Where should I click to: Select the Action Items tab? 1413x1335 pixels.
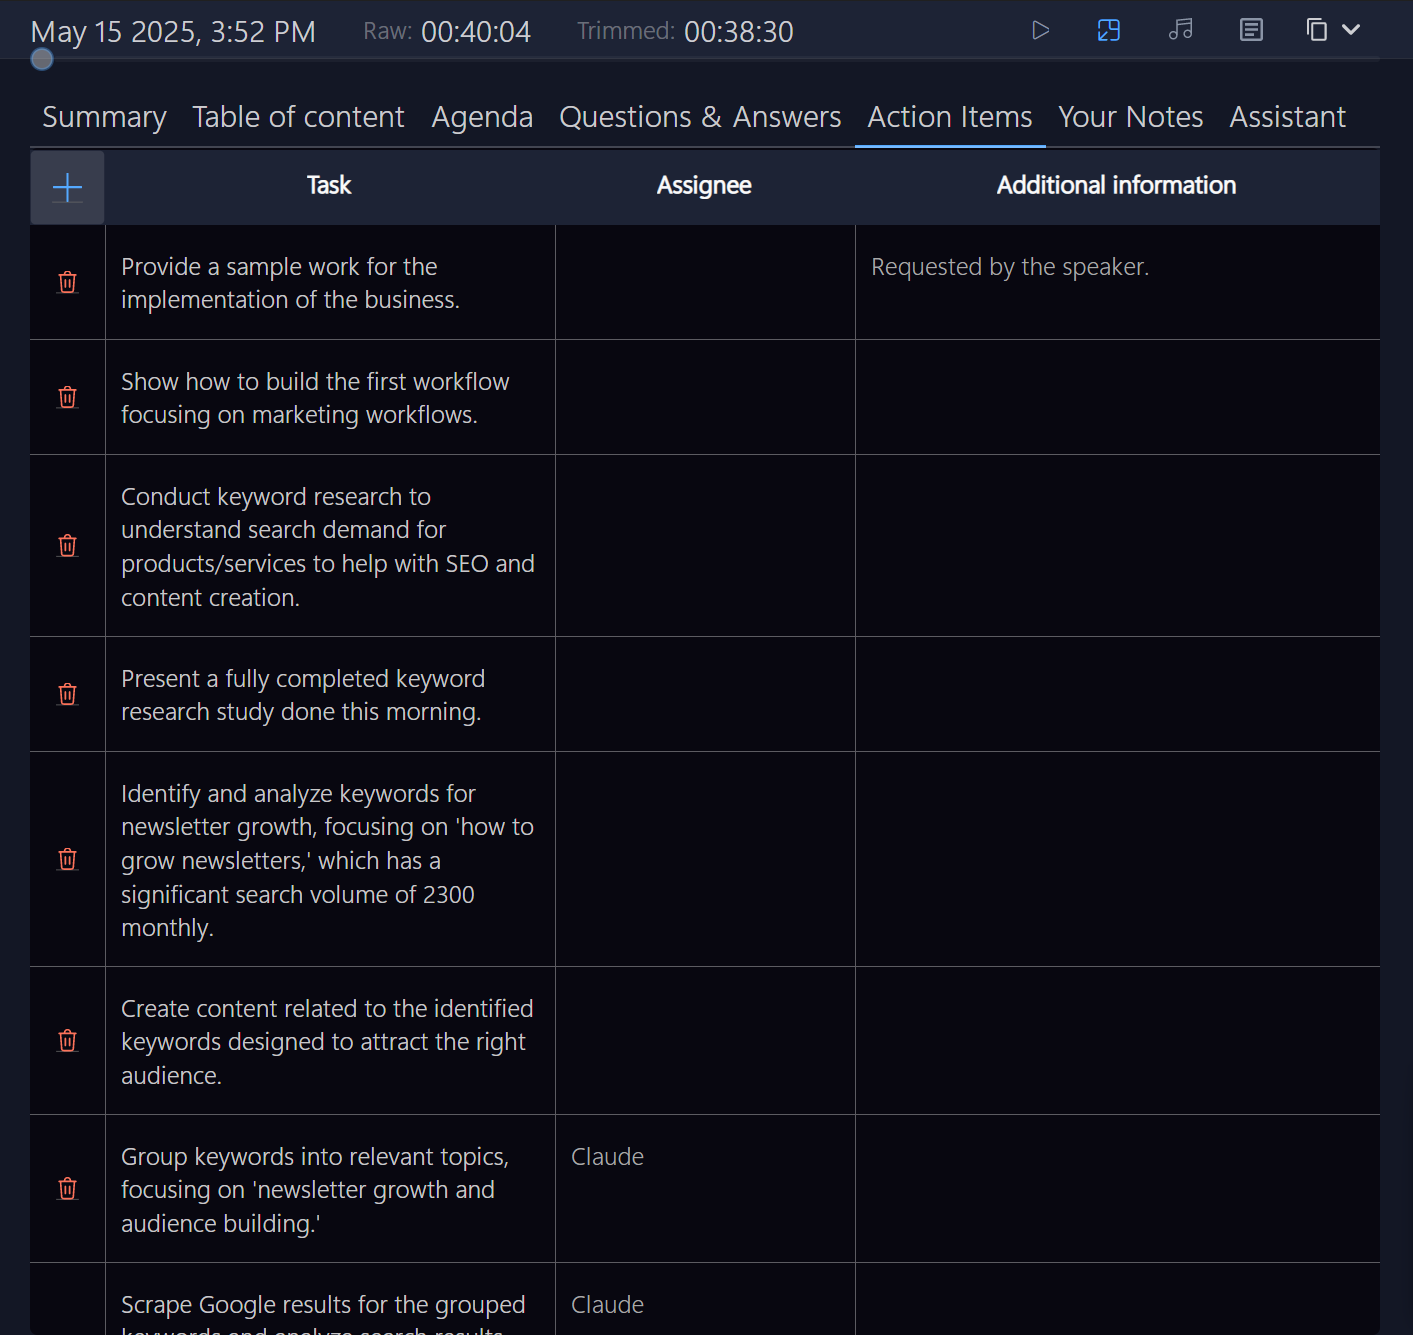pos(950,117)
